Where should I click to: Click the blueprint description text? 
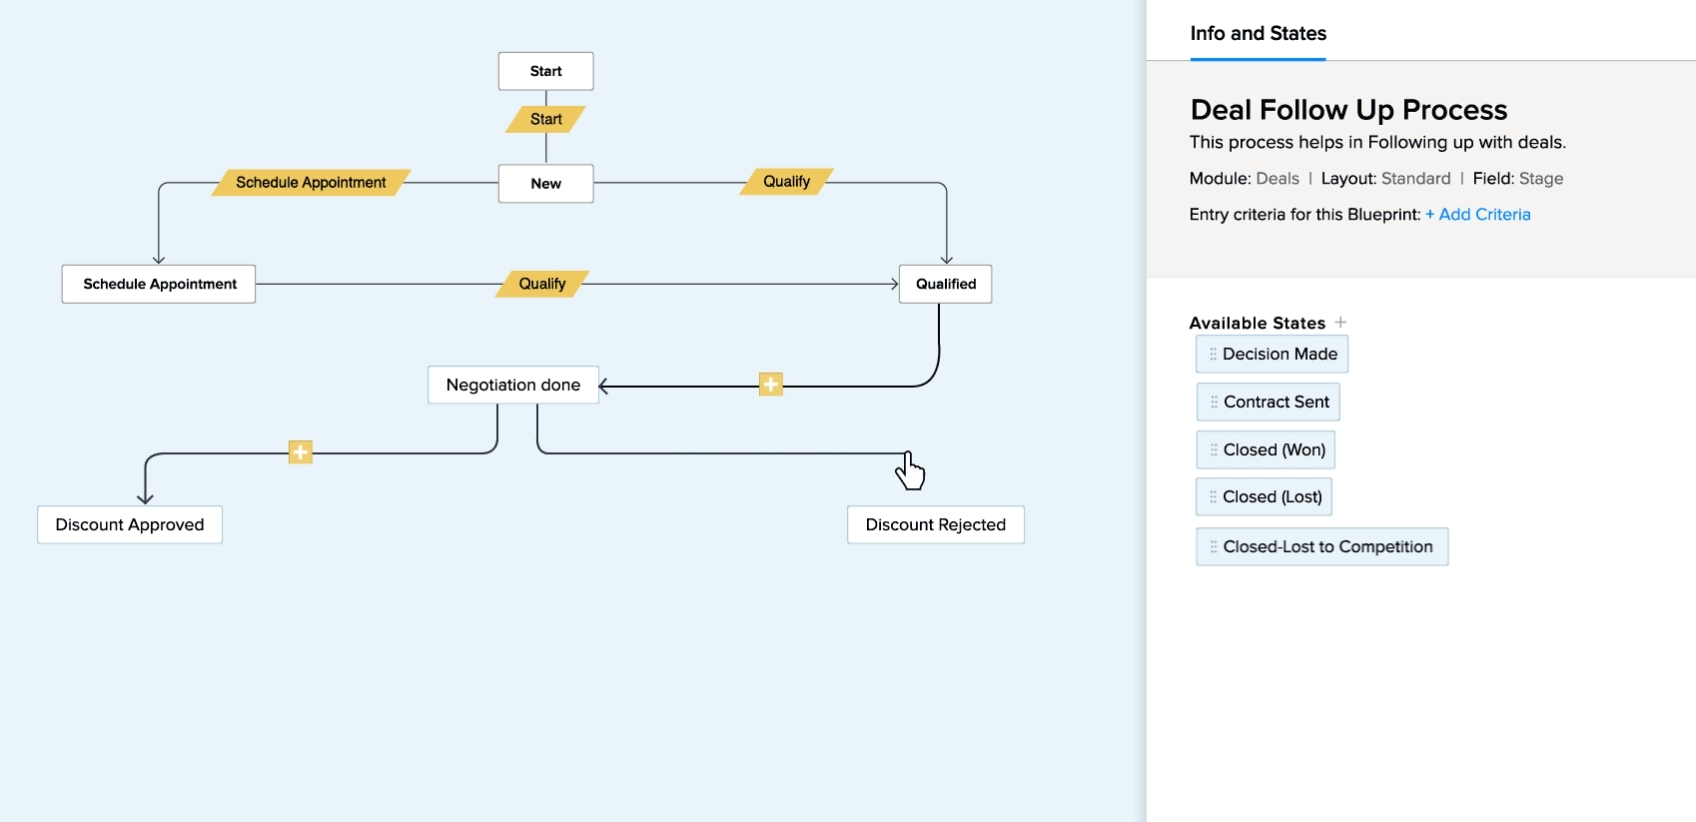pyautogui.click(x=1377, y=142)
